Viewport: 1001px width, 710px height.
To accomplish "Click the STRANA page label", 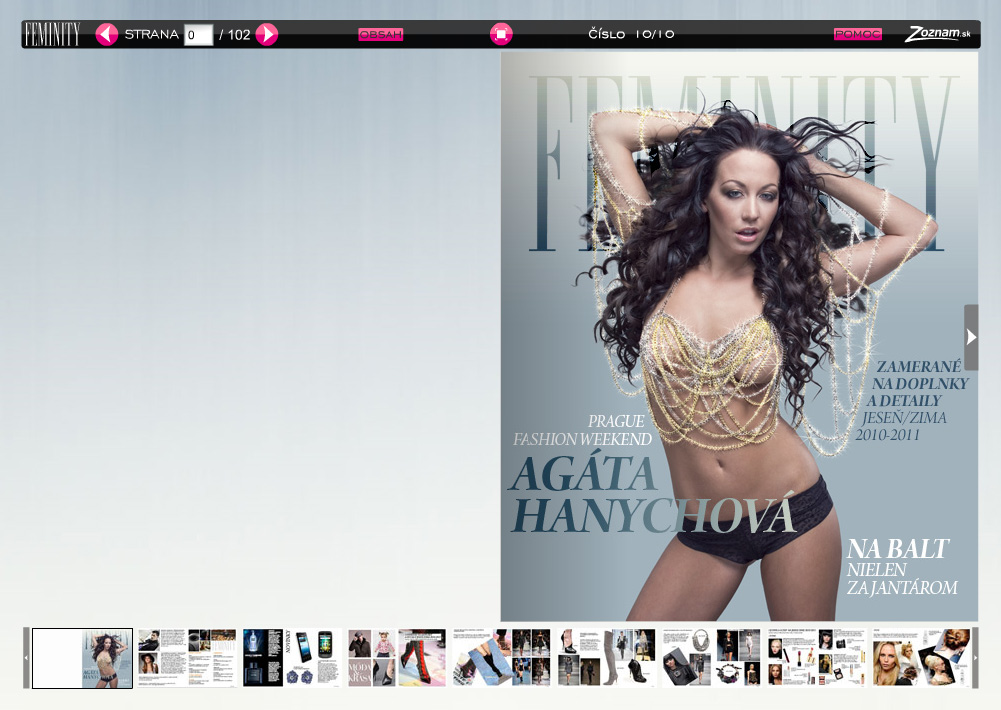I will click(151, 34).
